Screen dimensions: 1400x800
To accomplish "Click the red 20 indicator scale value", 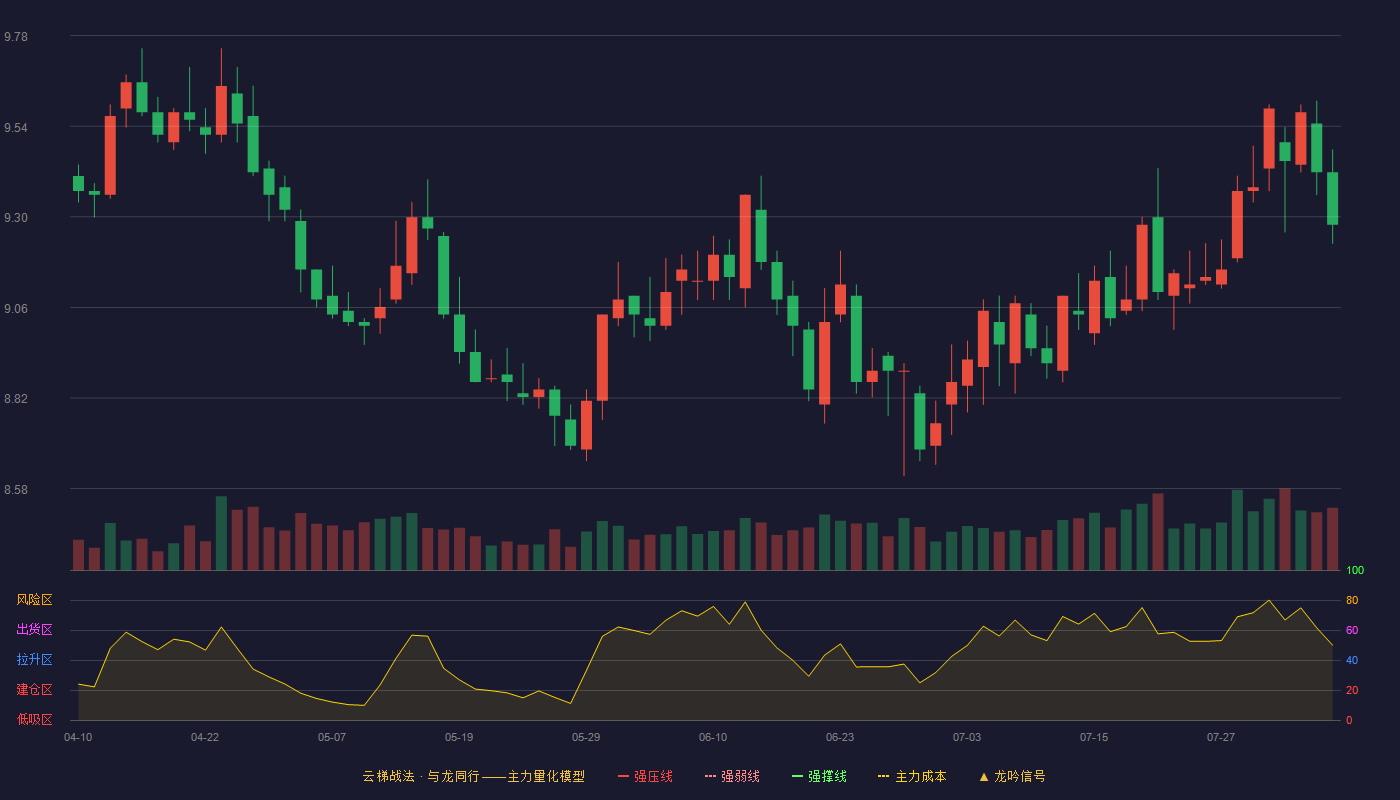I will point(1352,690).
